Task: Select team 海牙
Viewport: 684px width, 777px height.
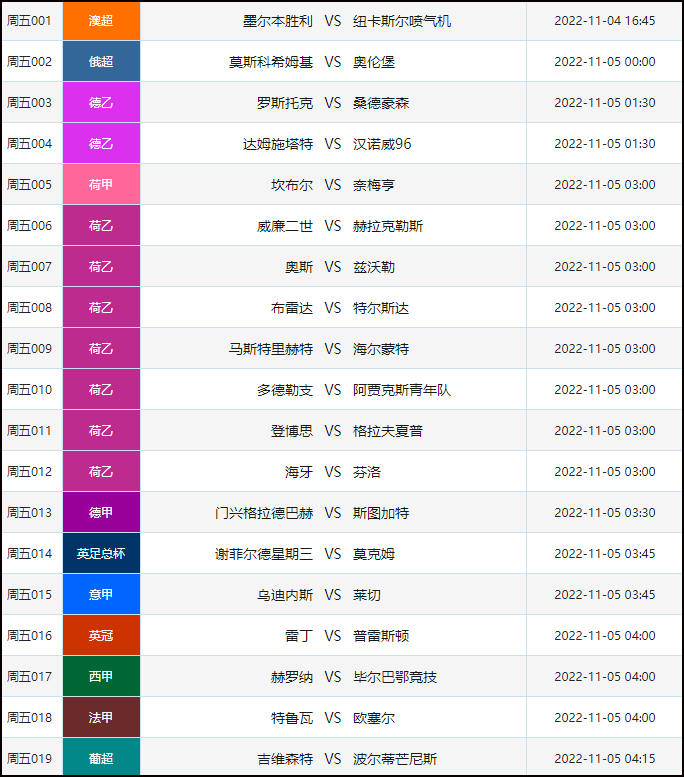Action: tap(299, 472)
